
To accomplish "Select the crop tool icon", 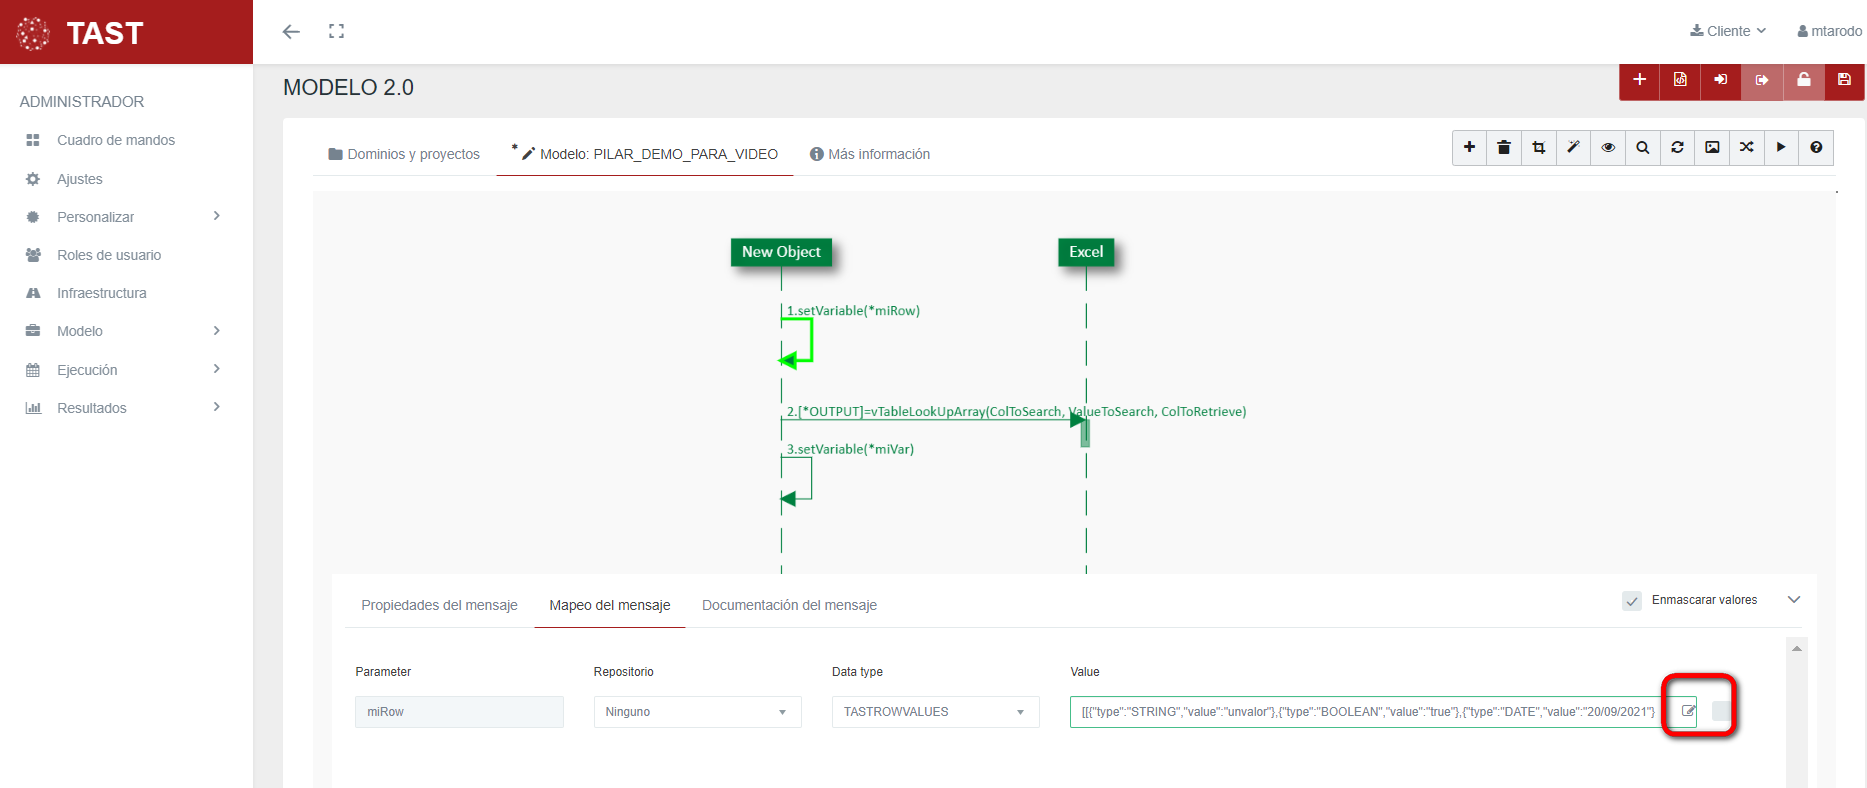I will pyautogui.click(x=1538, y=148).
